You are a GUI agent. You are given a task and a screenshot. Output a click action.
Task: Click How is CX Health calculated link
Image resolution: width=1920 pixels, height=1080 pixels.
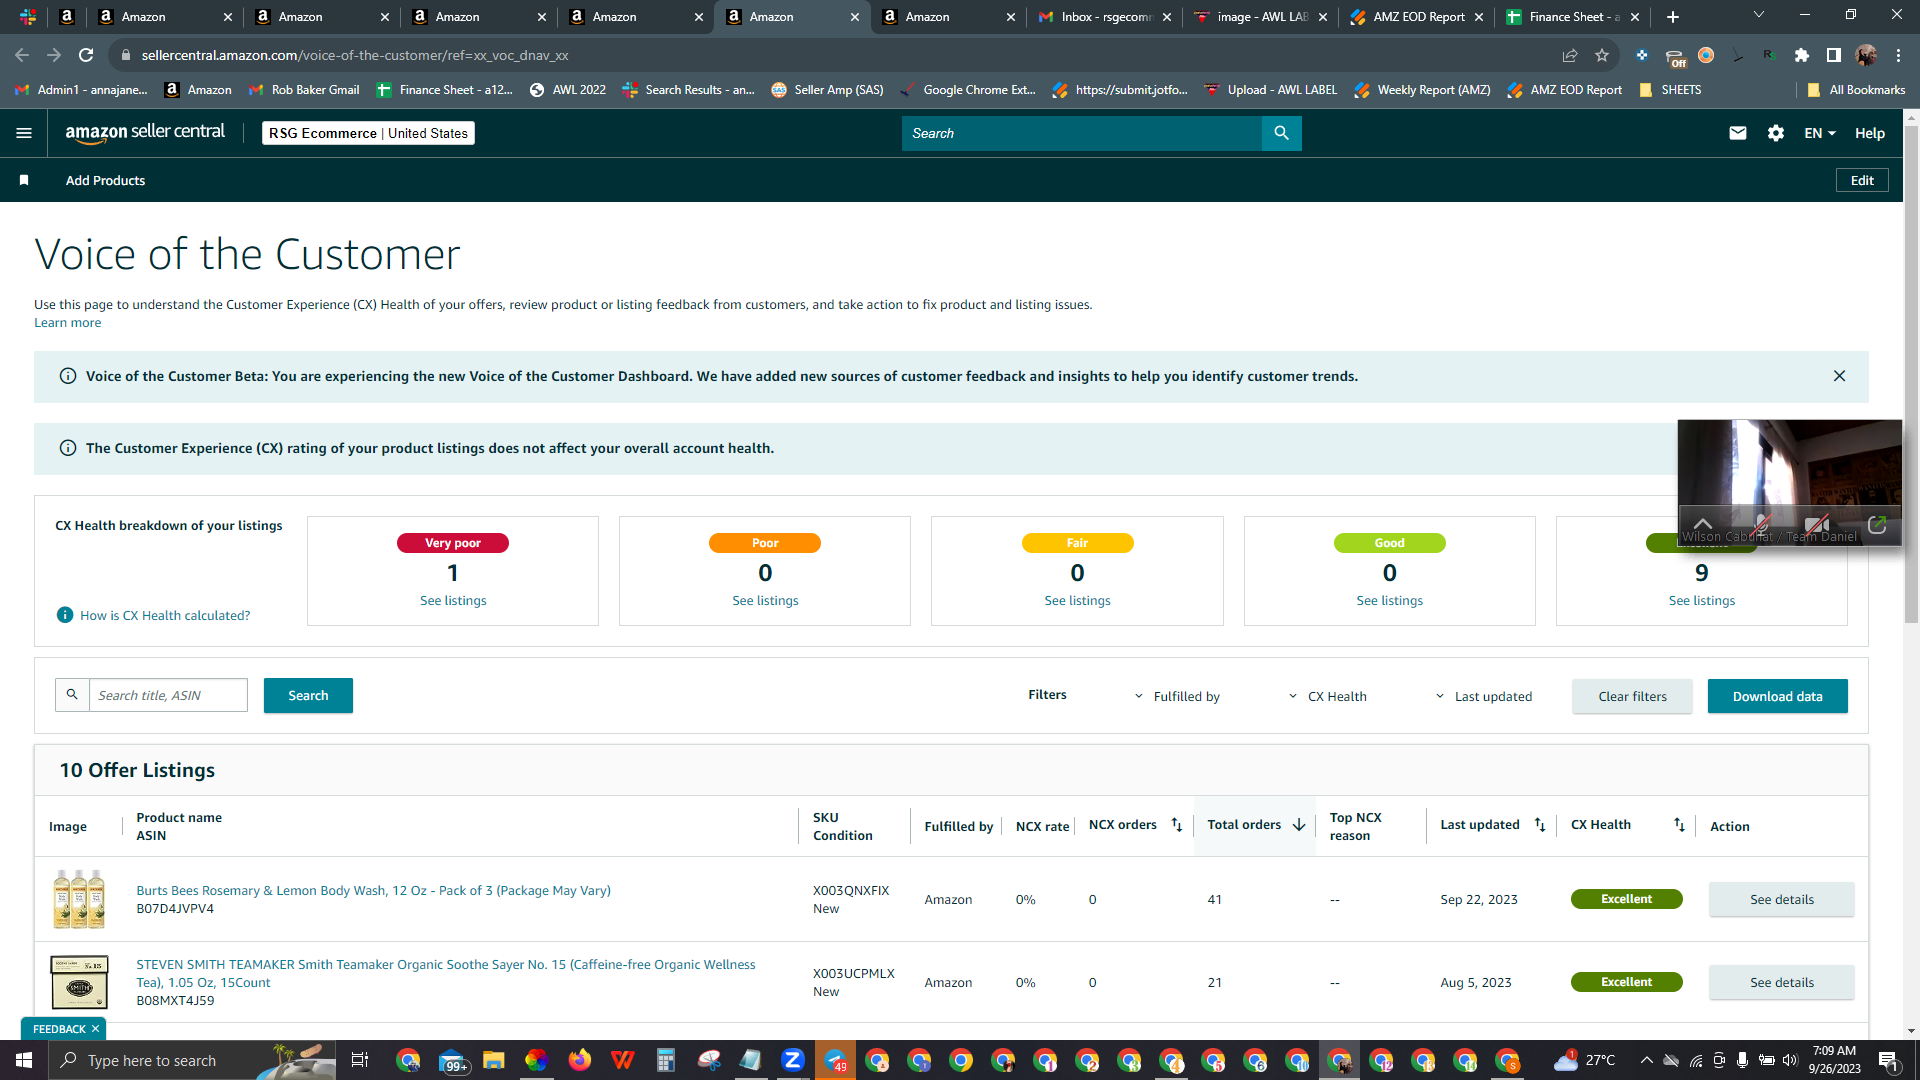(x=165, y=615)
